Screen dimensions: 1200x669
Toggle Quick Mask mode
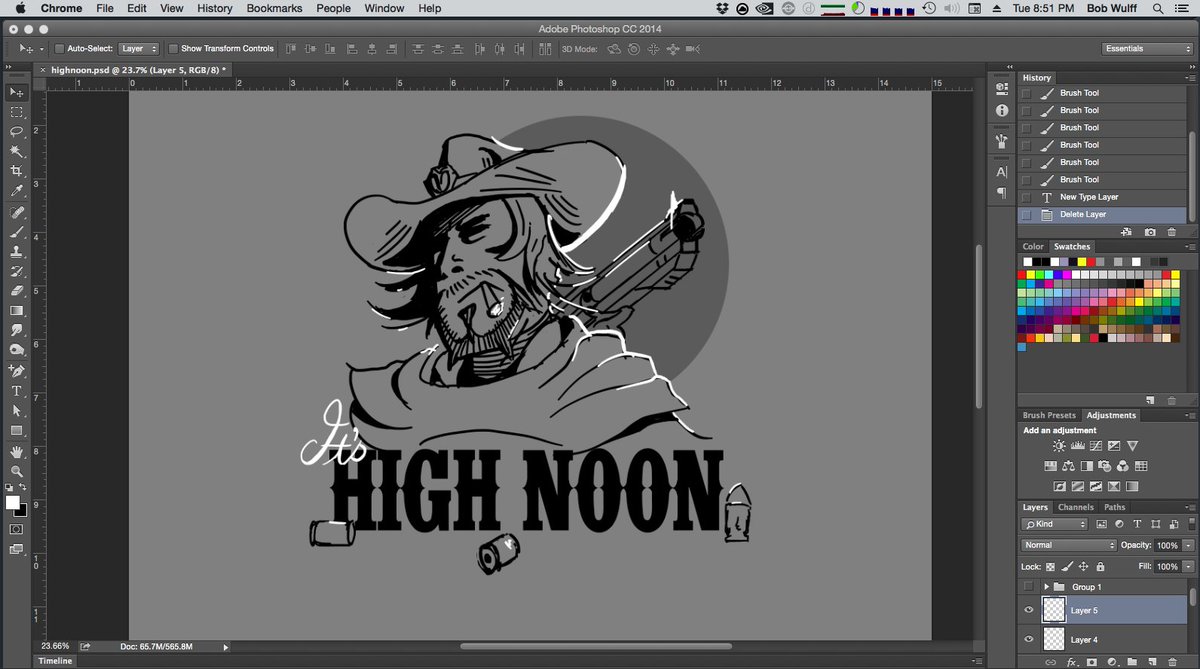pos(17,529)
